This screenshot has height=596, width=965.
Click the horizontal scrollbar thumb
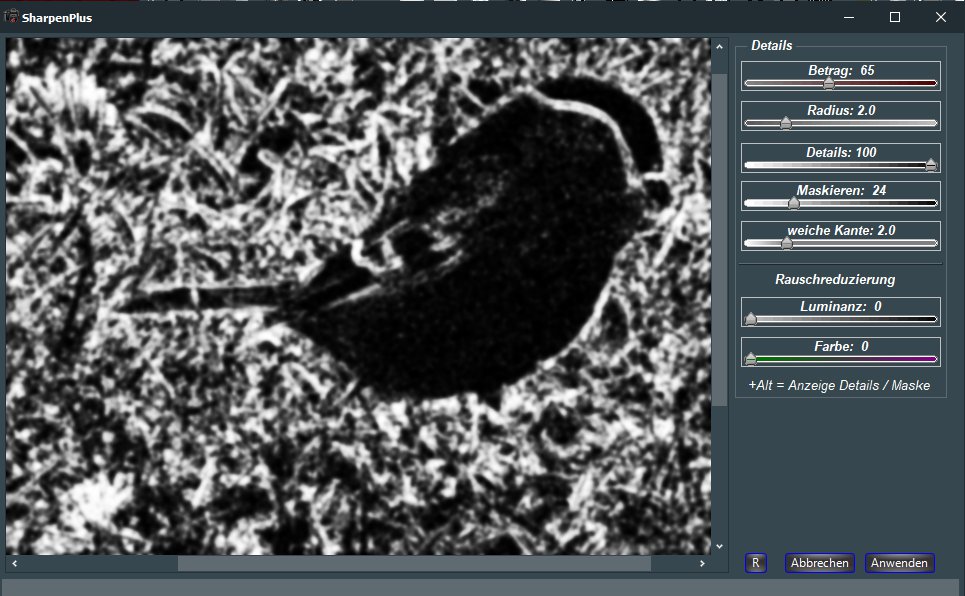click(413, 563)
